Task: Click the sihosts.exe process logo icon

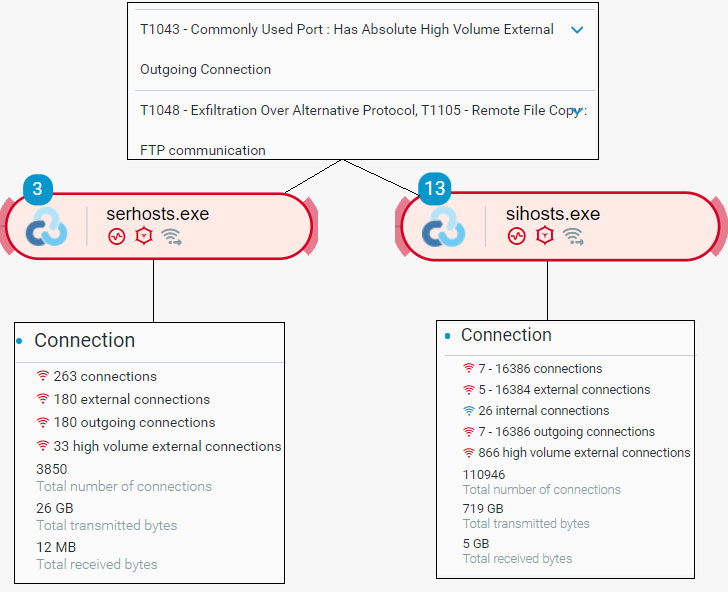Action: [443, 227]
